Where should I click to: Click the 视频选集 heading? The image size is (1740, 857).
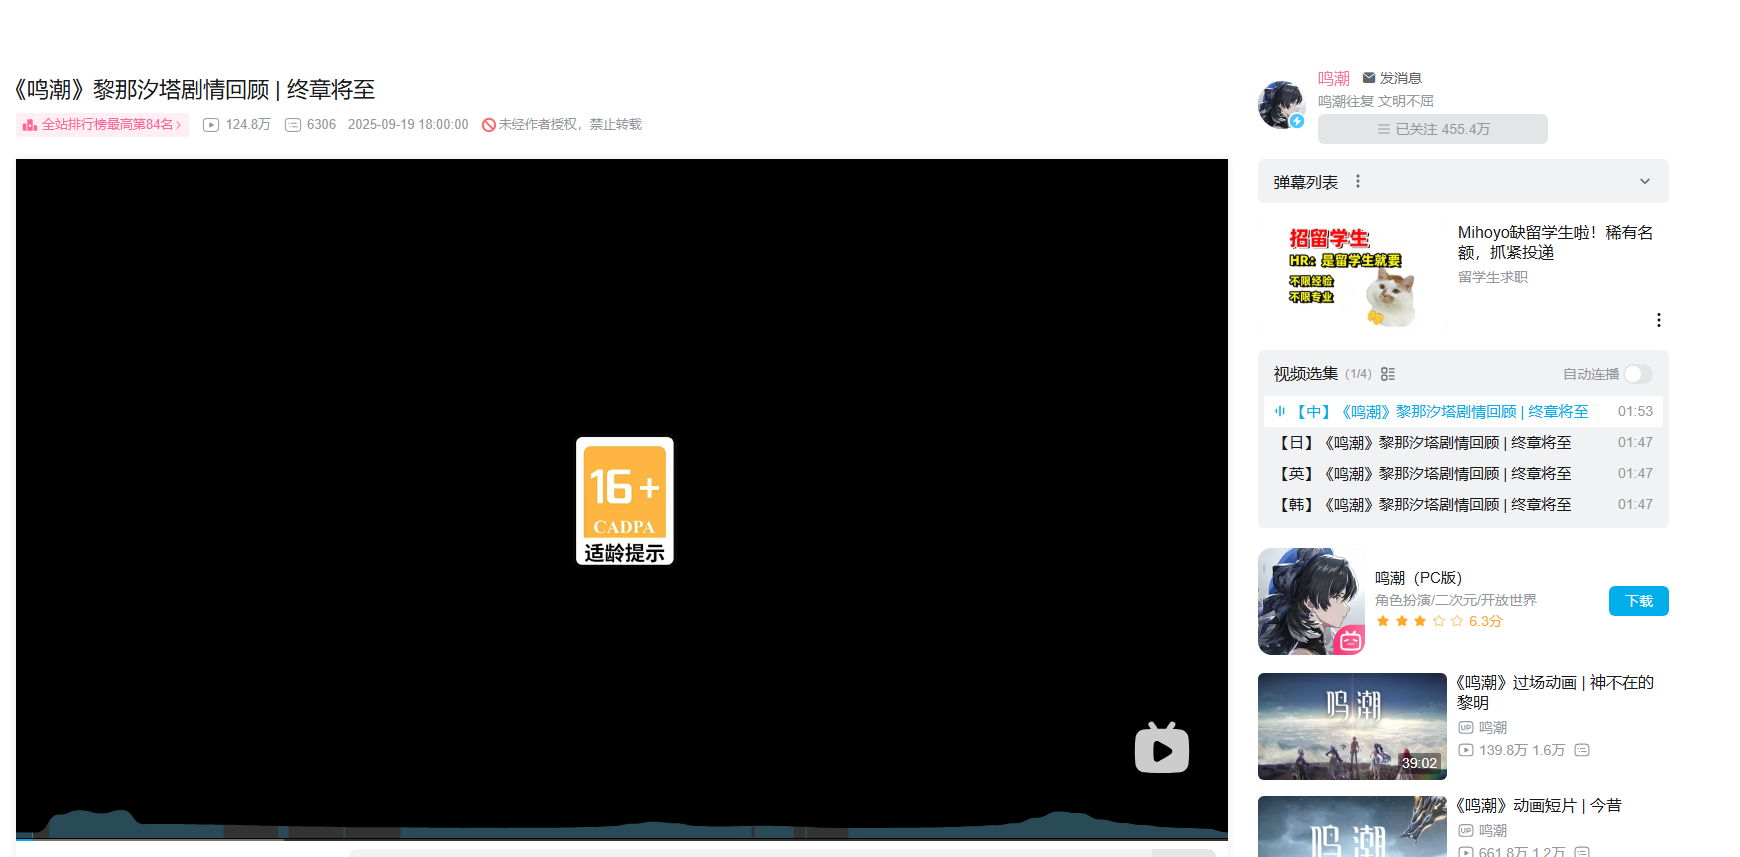tap(1306, 374)
